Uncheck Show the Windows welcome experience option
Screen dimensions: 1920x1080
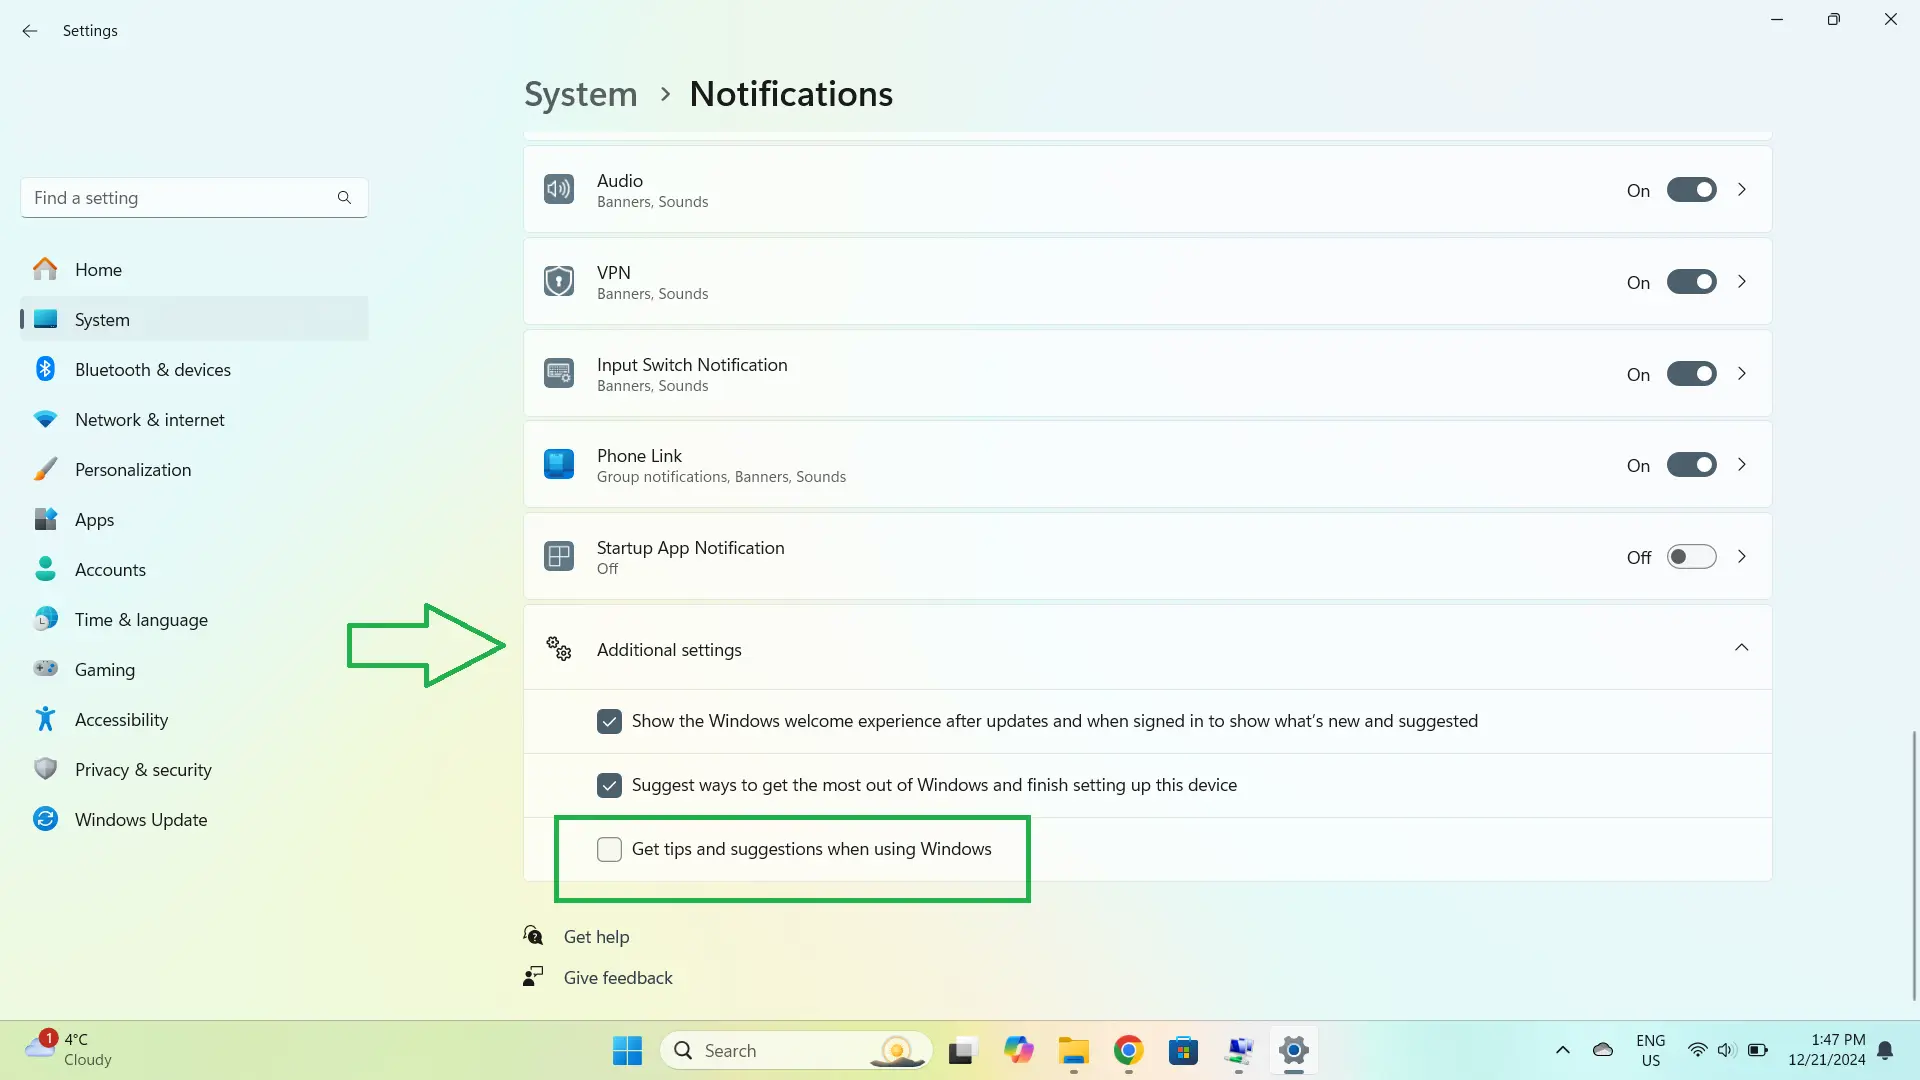coord(609,721)
